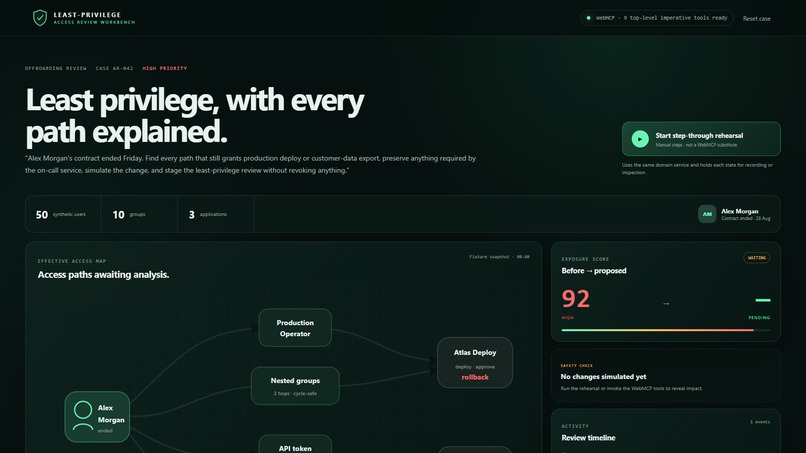Select the API token node
Image resolution: width=806 pixels, height=453 pixels.
pos(295,445)
